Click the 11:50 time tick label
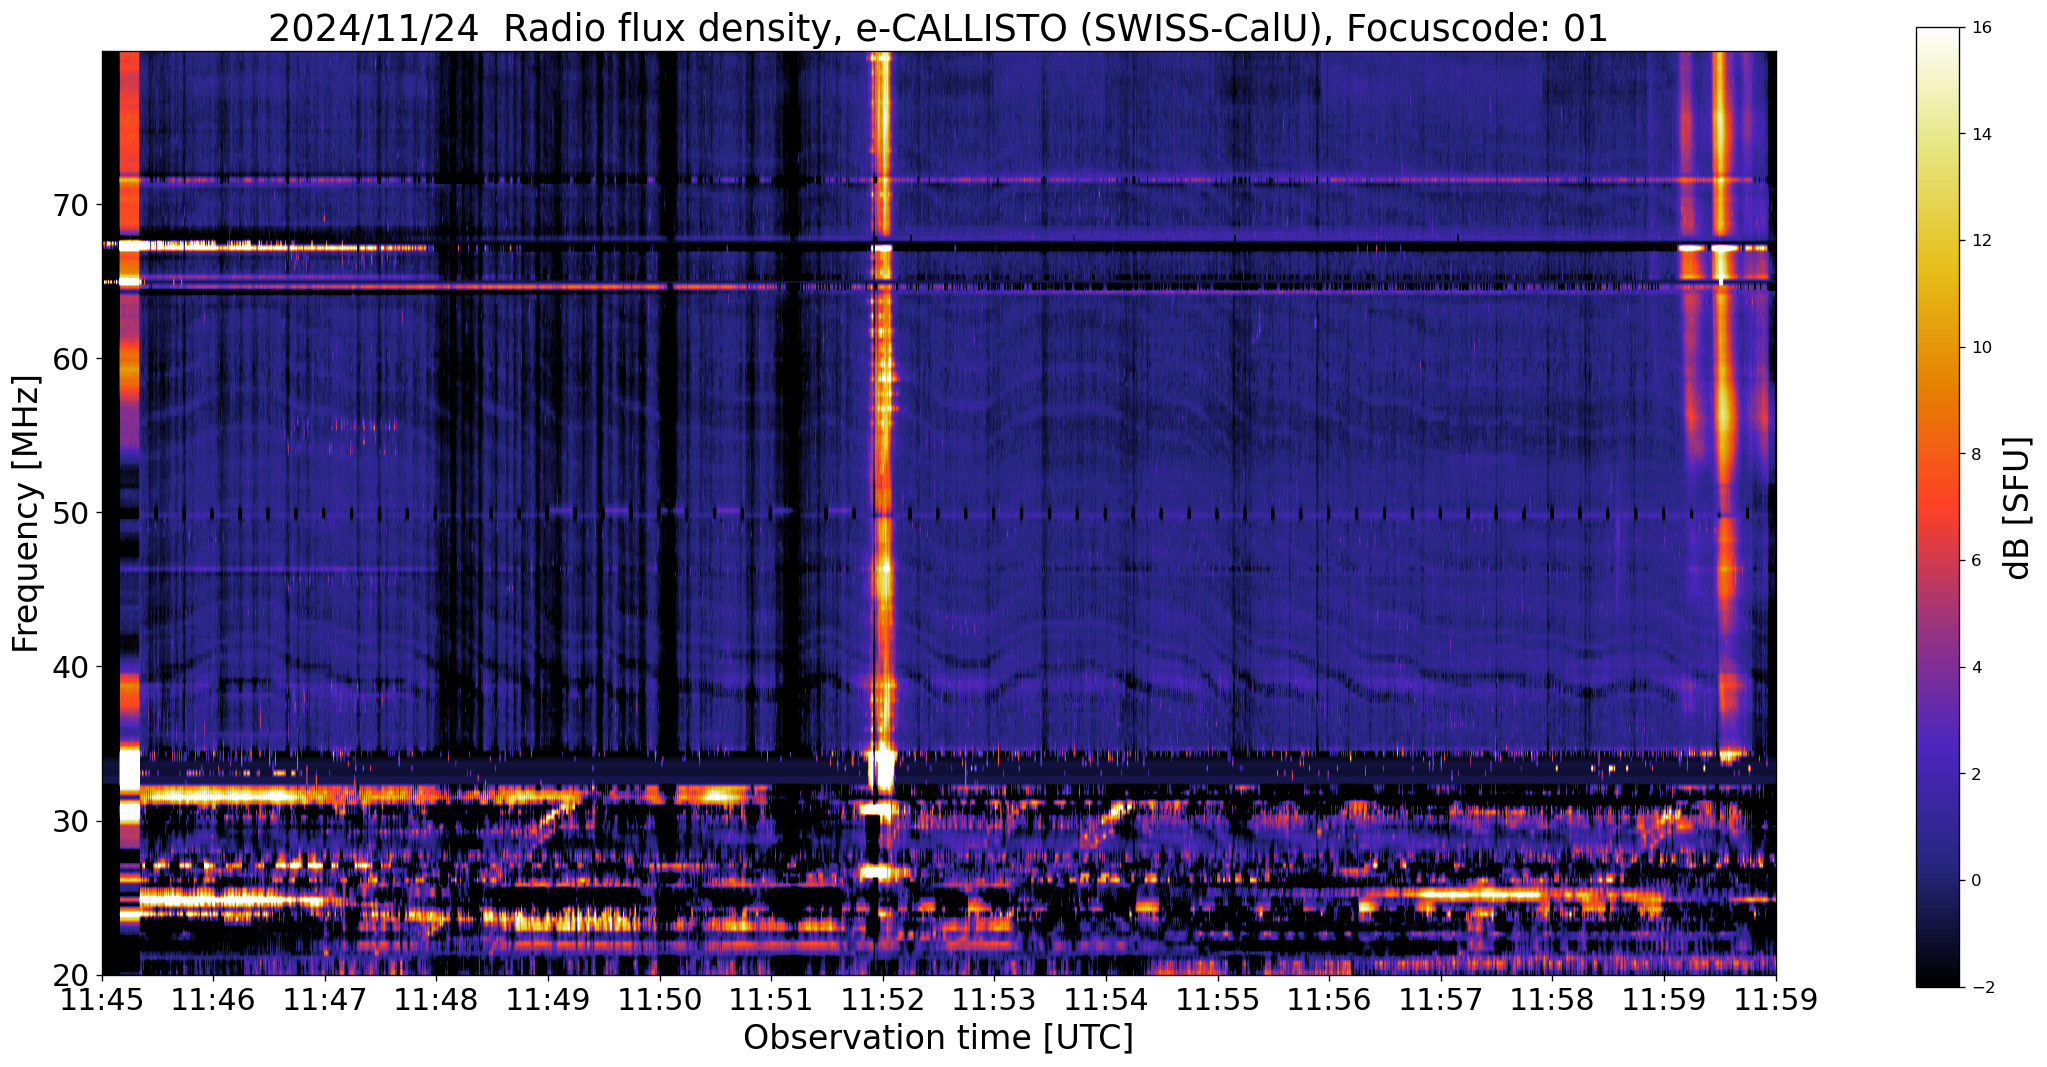 pyautogui.click(x=660, y=1000)
